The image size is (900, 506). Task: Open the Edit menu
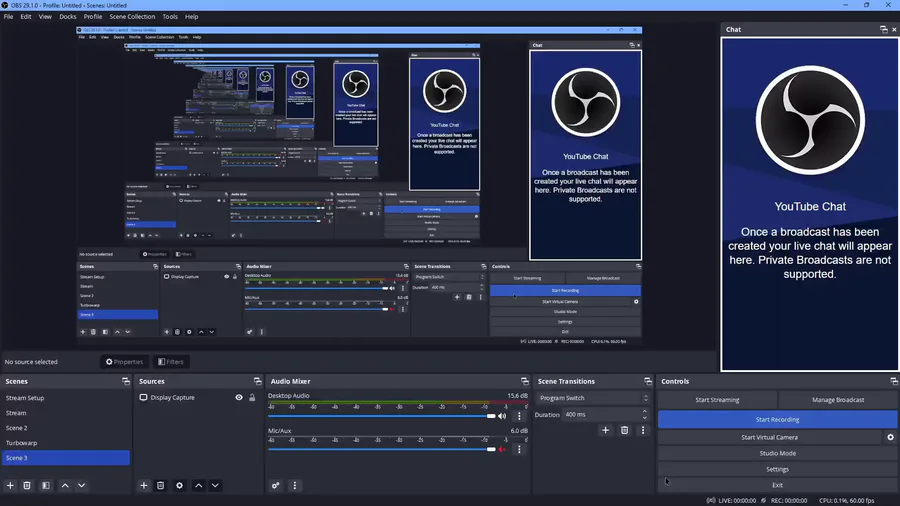click(x=26, y=17)
